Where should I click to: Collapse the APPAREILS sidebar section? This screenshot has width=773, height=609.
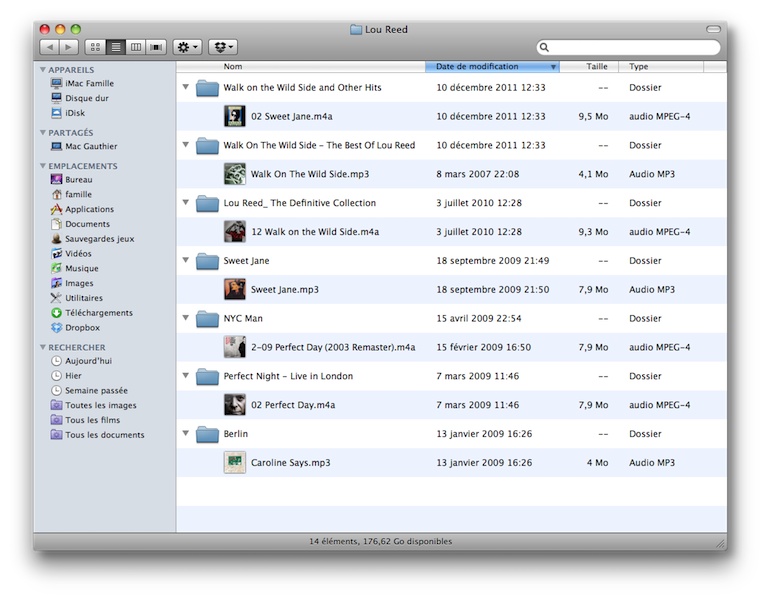coord(43,70)
